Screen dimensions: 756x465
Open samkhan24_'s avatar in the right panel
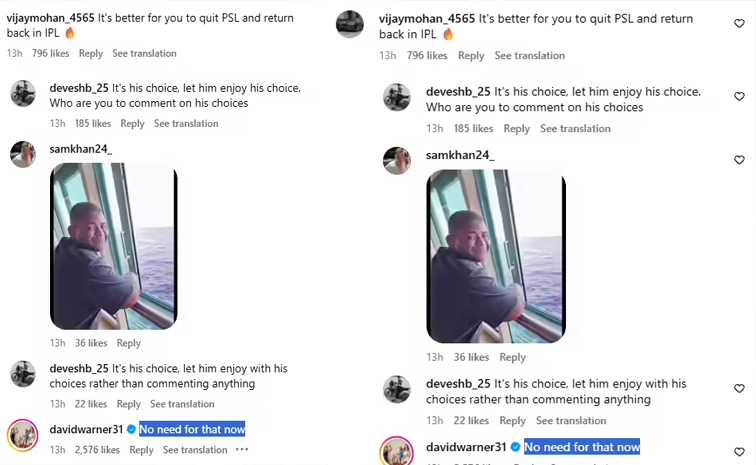pos(398,160)
